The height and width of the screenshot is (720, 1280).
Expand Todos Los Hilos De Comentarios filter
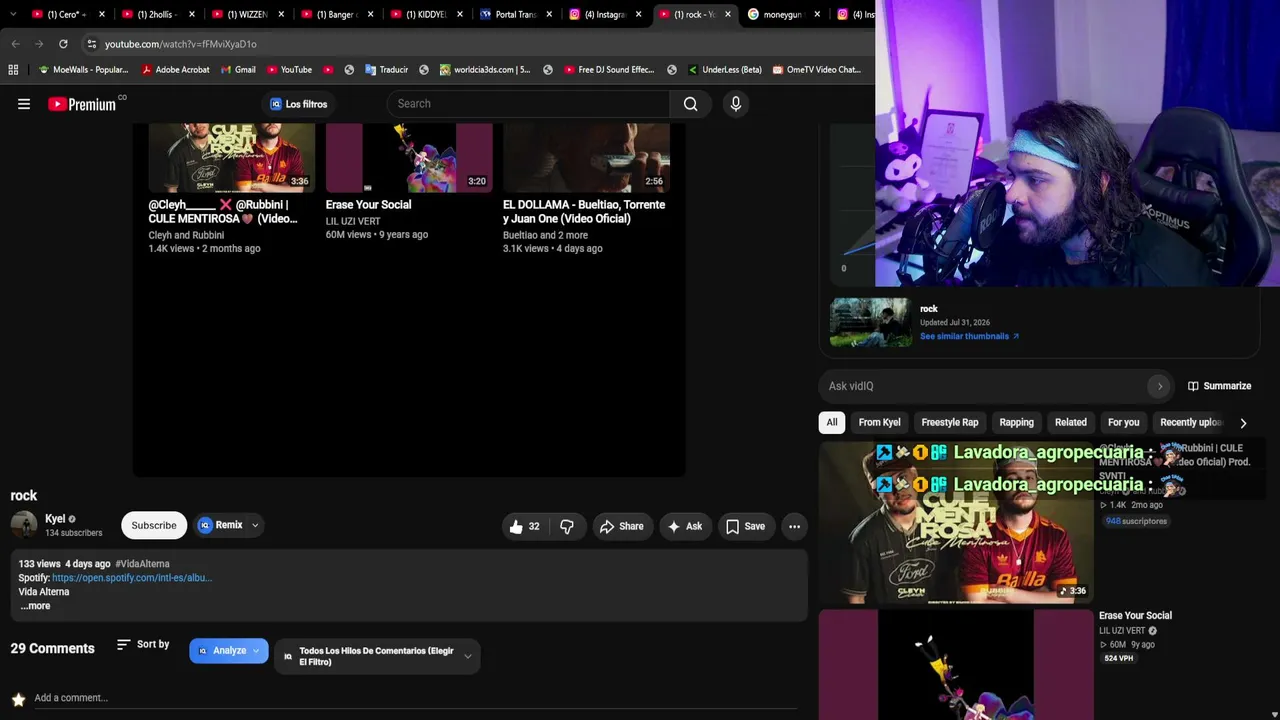377,656
